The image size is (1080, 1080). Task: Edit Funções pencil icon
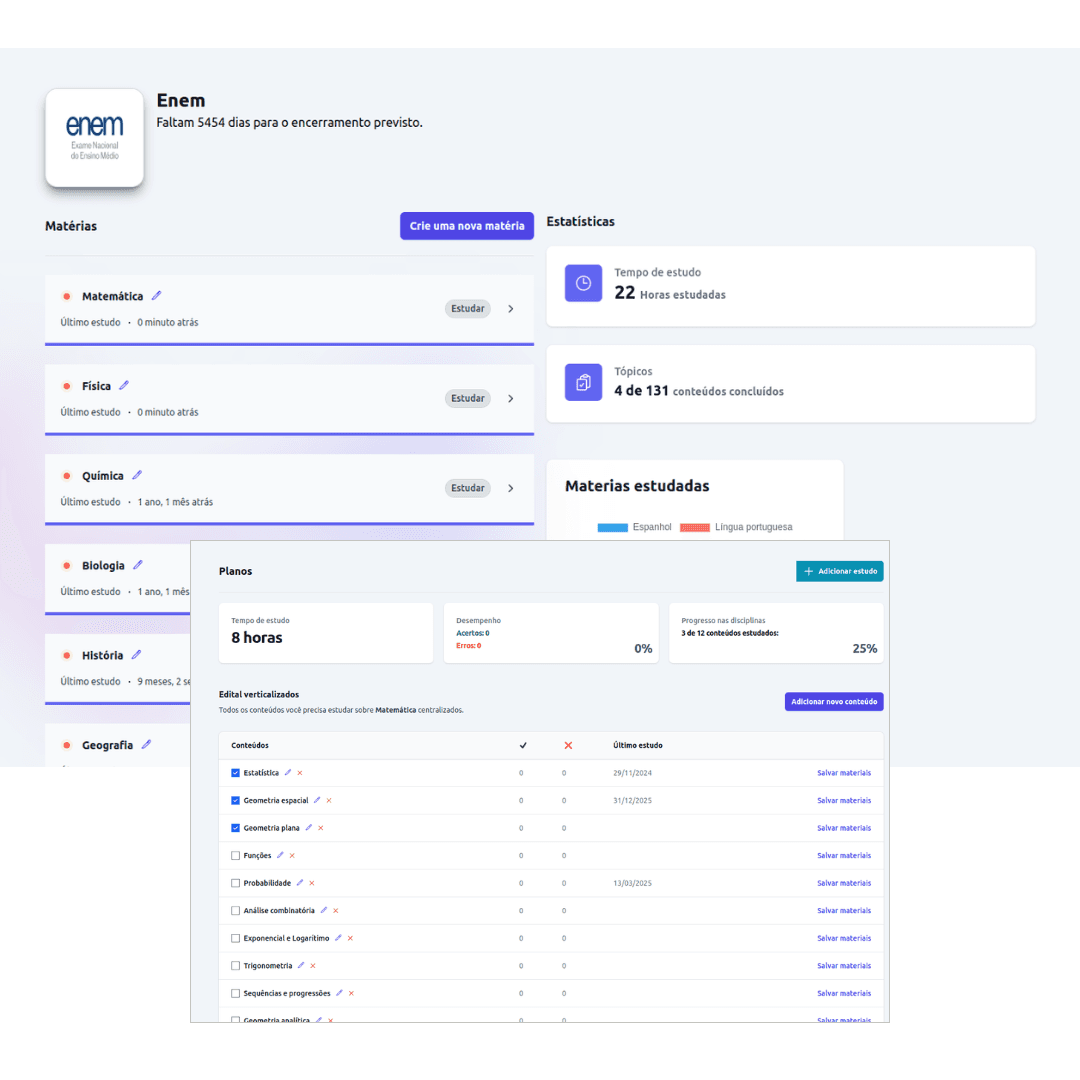280,855
